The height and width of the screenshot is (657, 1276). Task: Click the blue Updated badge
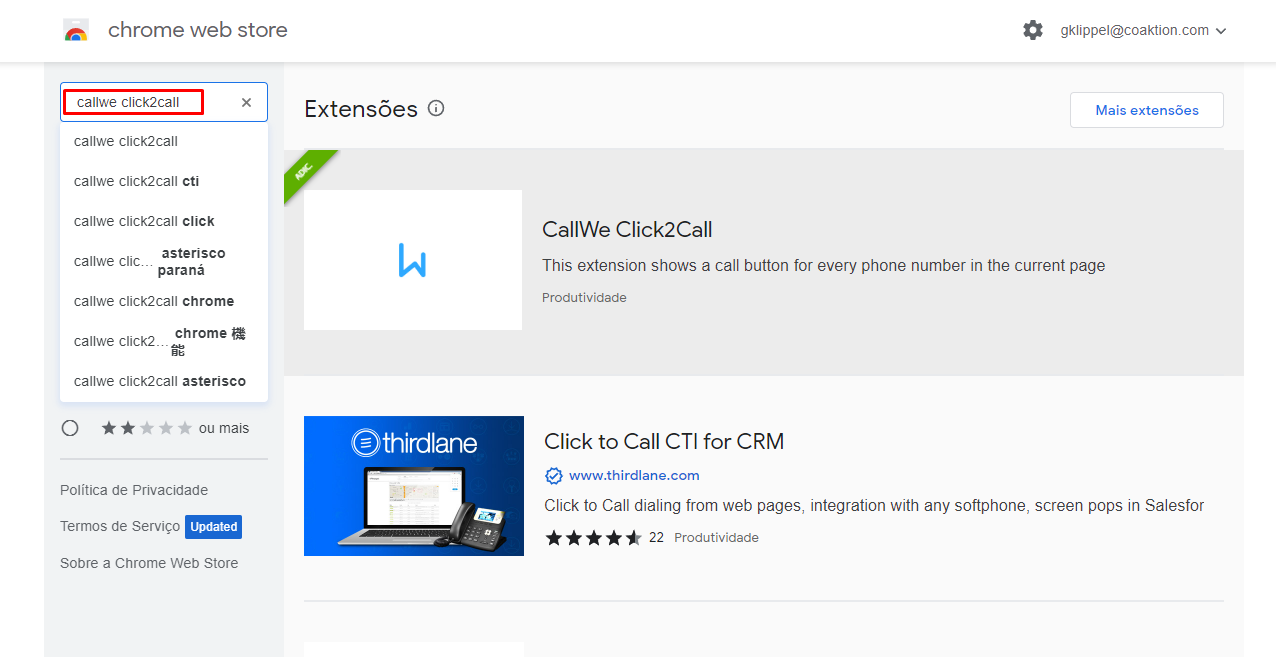click(x=214, y=527)
